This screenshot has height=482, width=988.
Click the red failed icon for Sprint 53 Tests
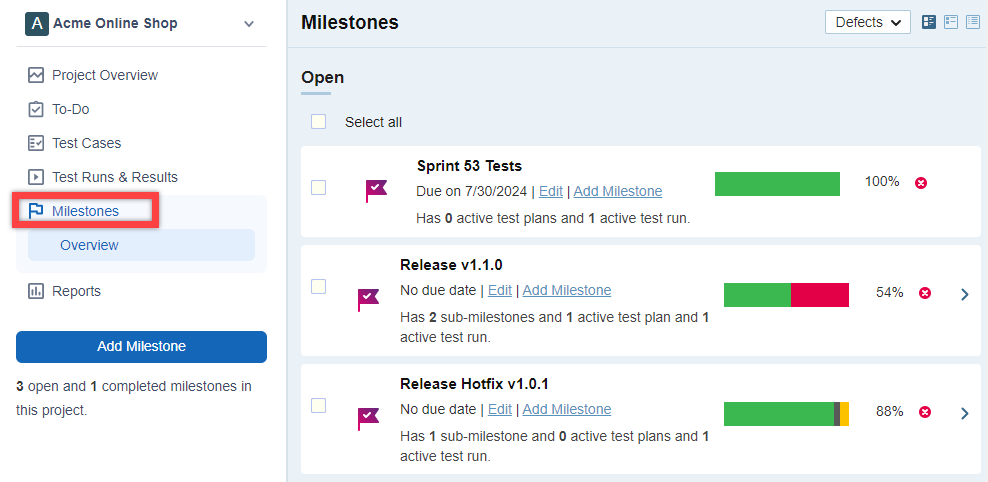(921, 183)
